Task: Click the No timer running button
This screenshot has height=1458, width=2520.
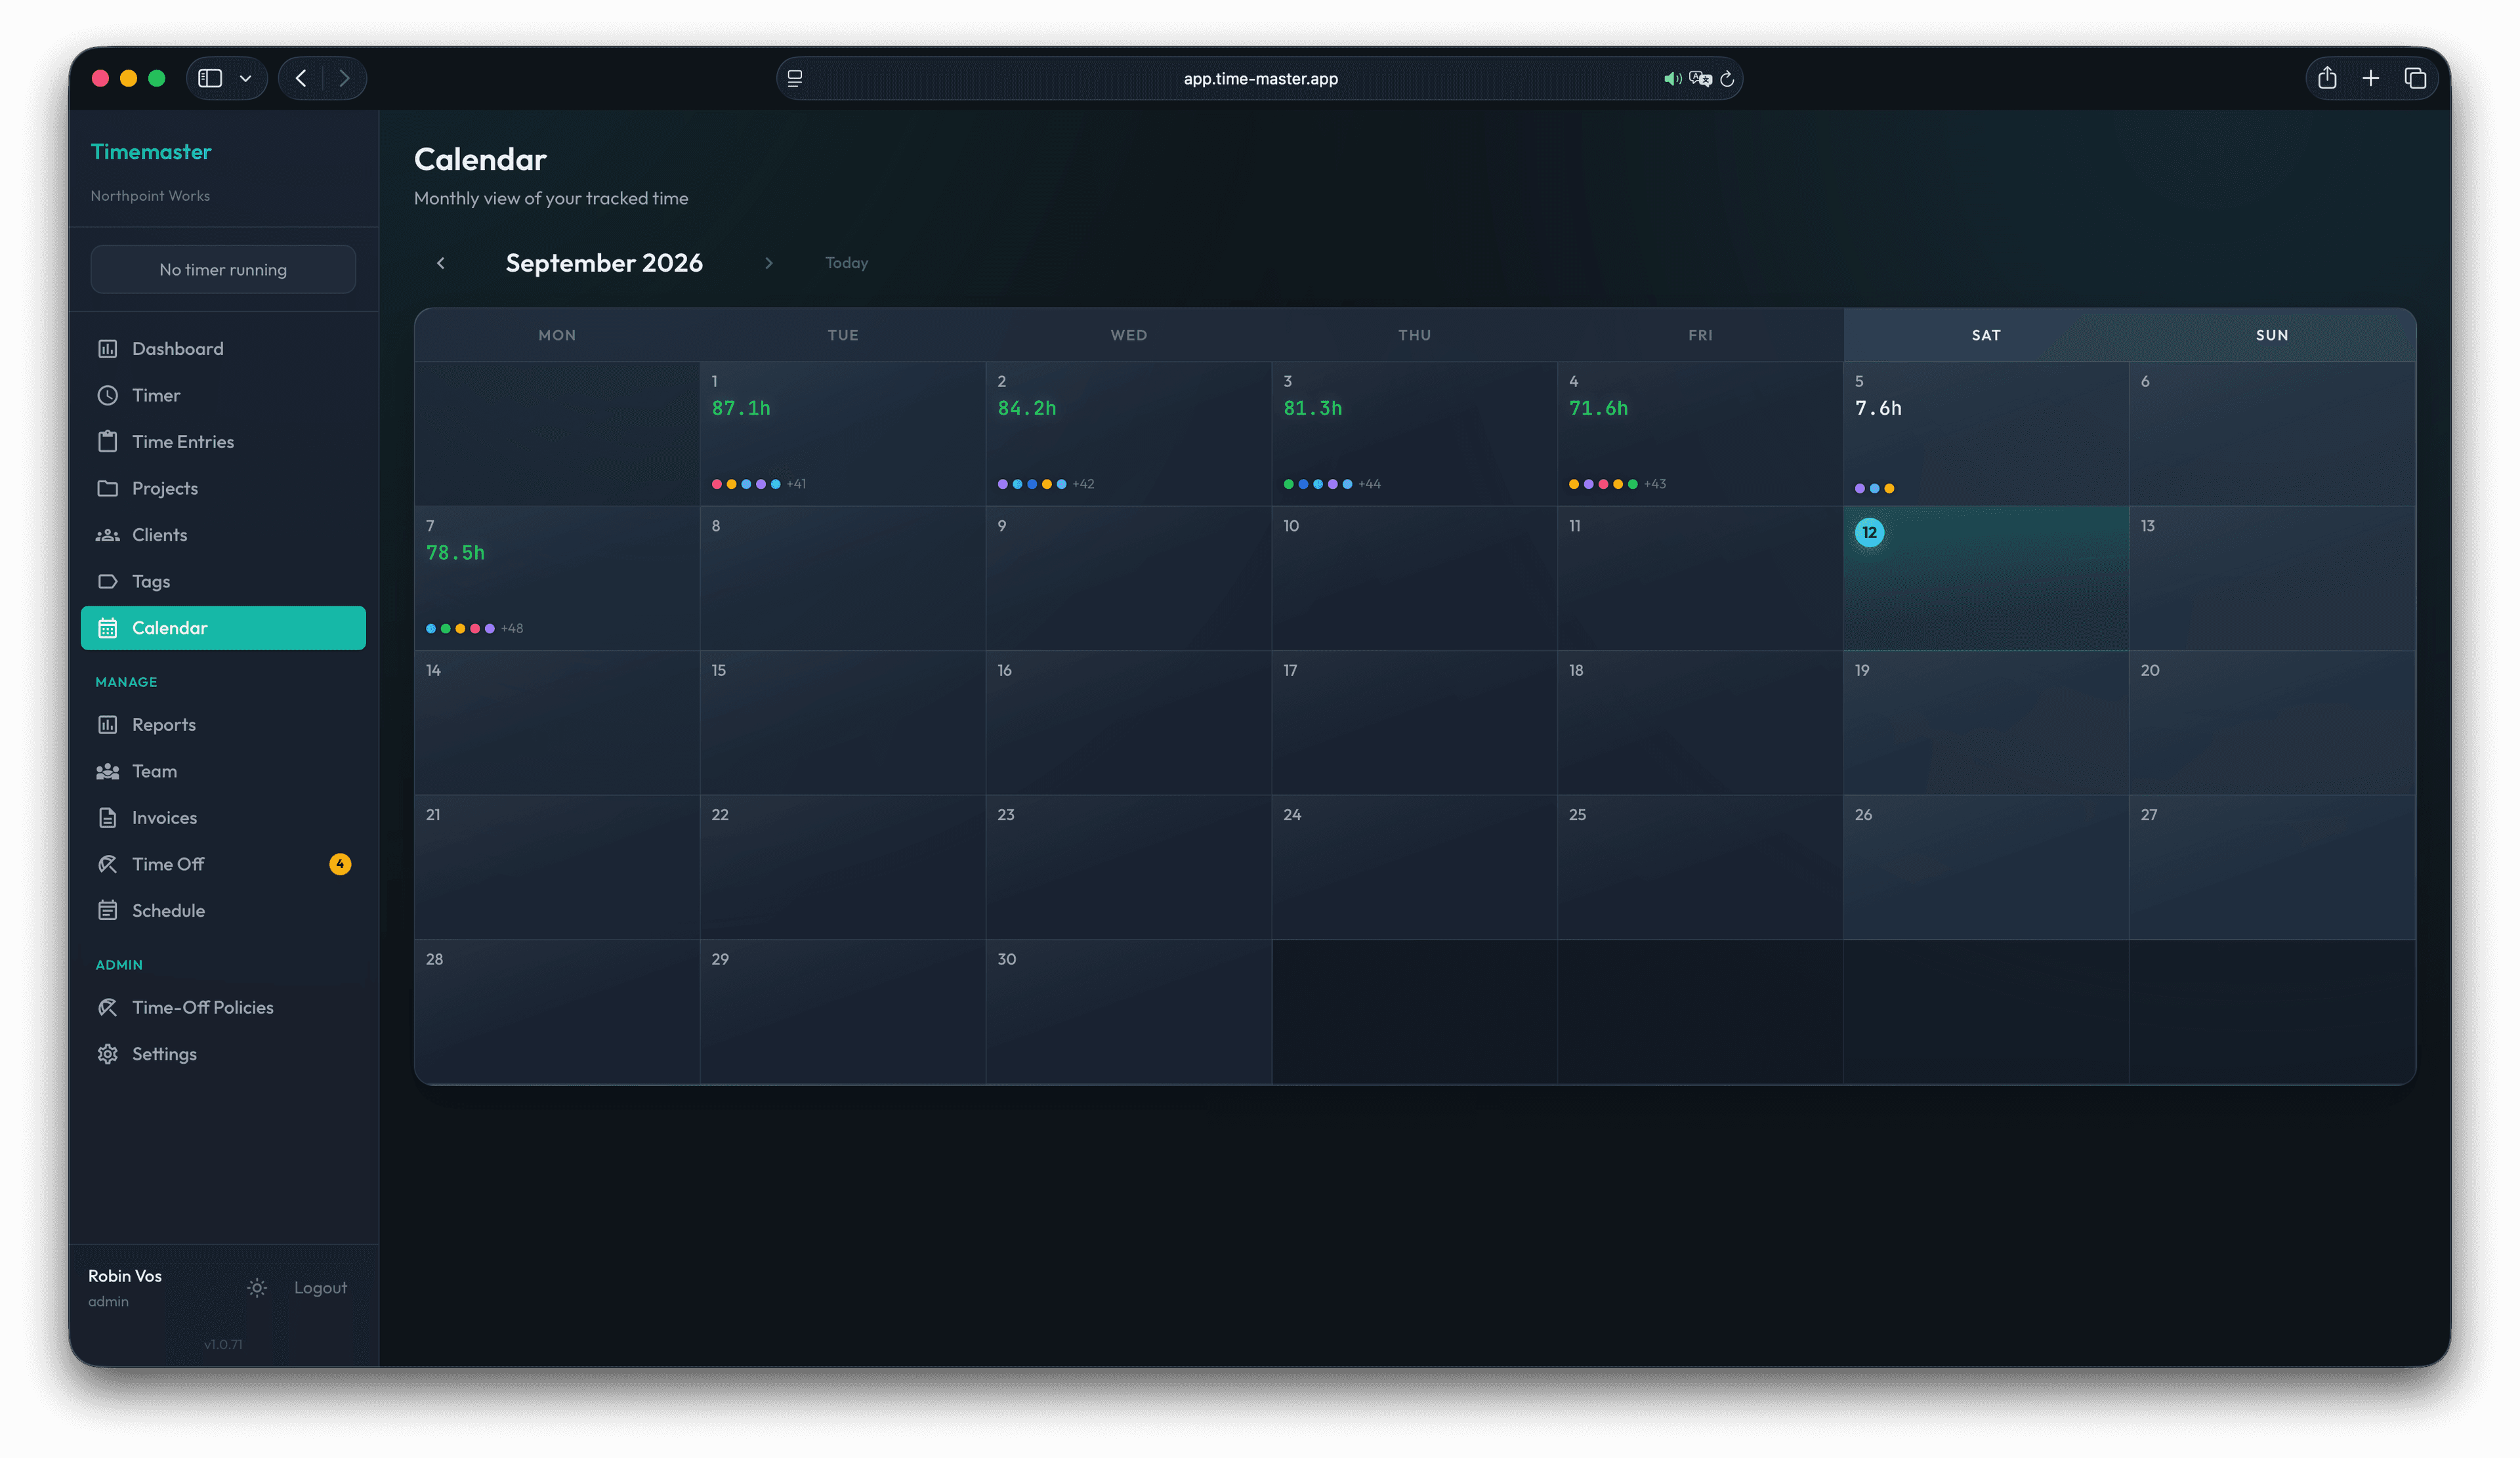Action: 223,270
